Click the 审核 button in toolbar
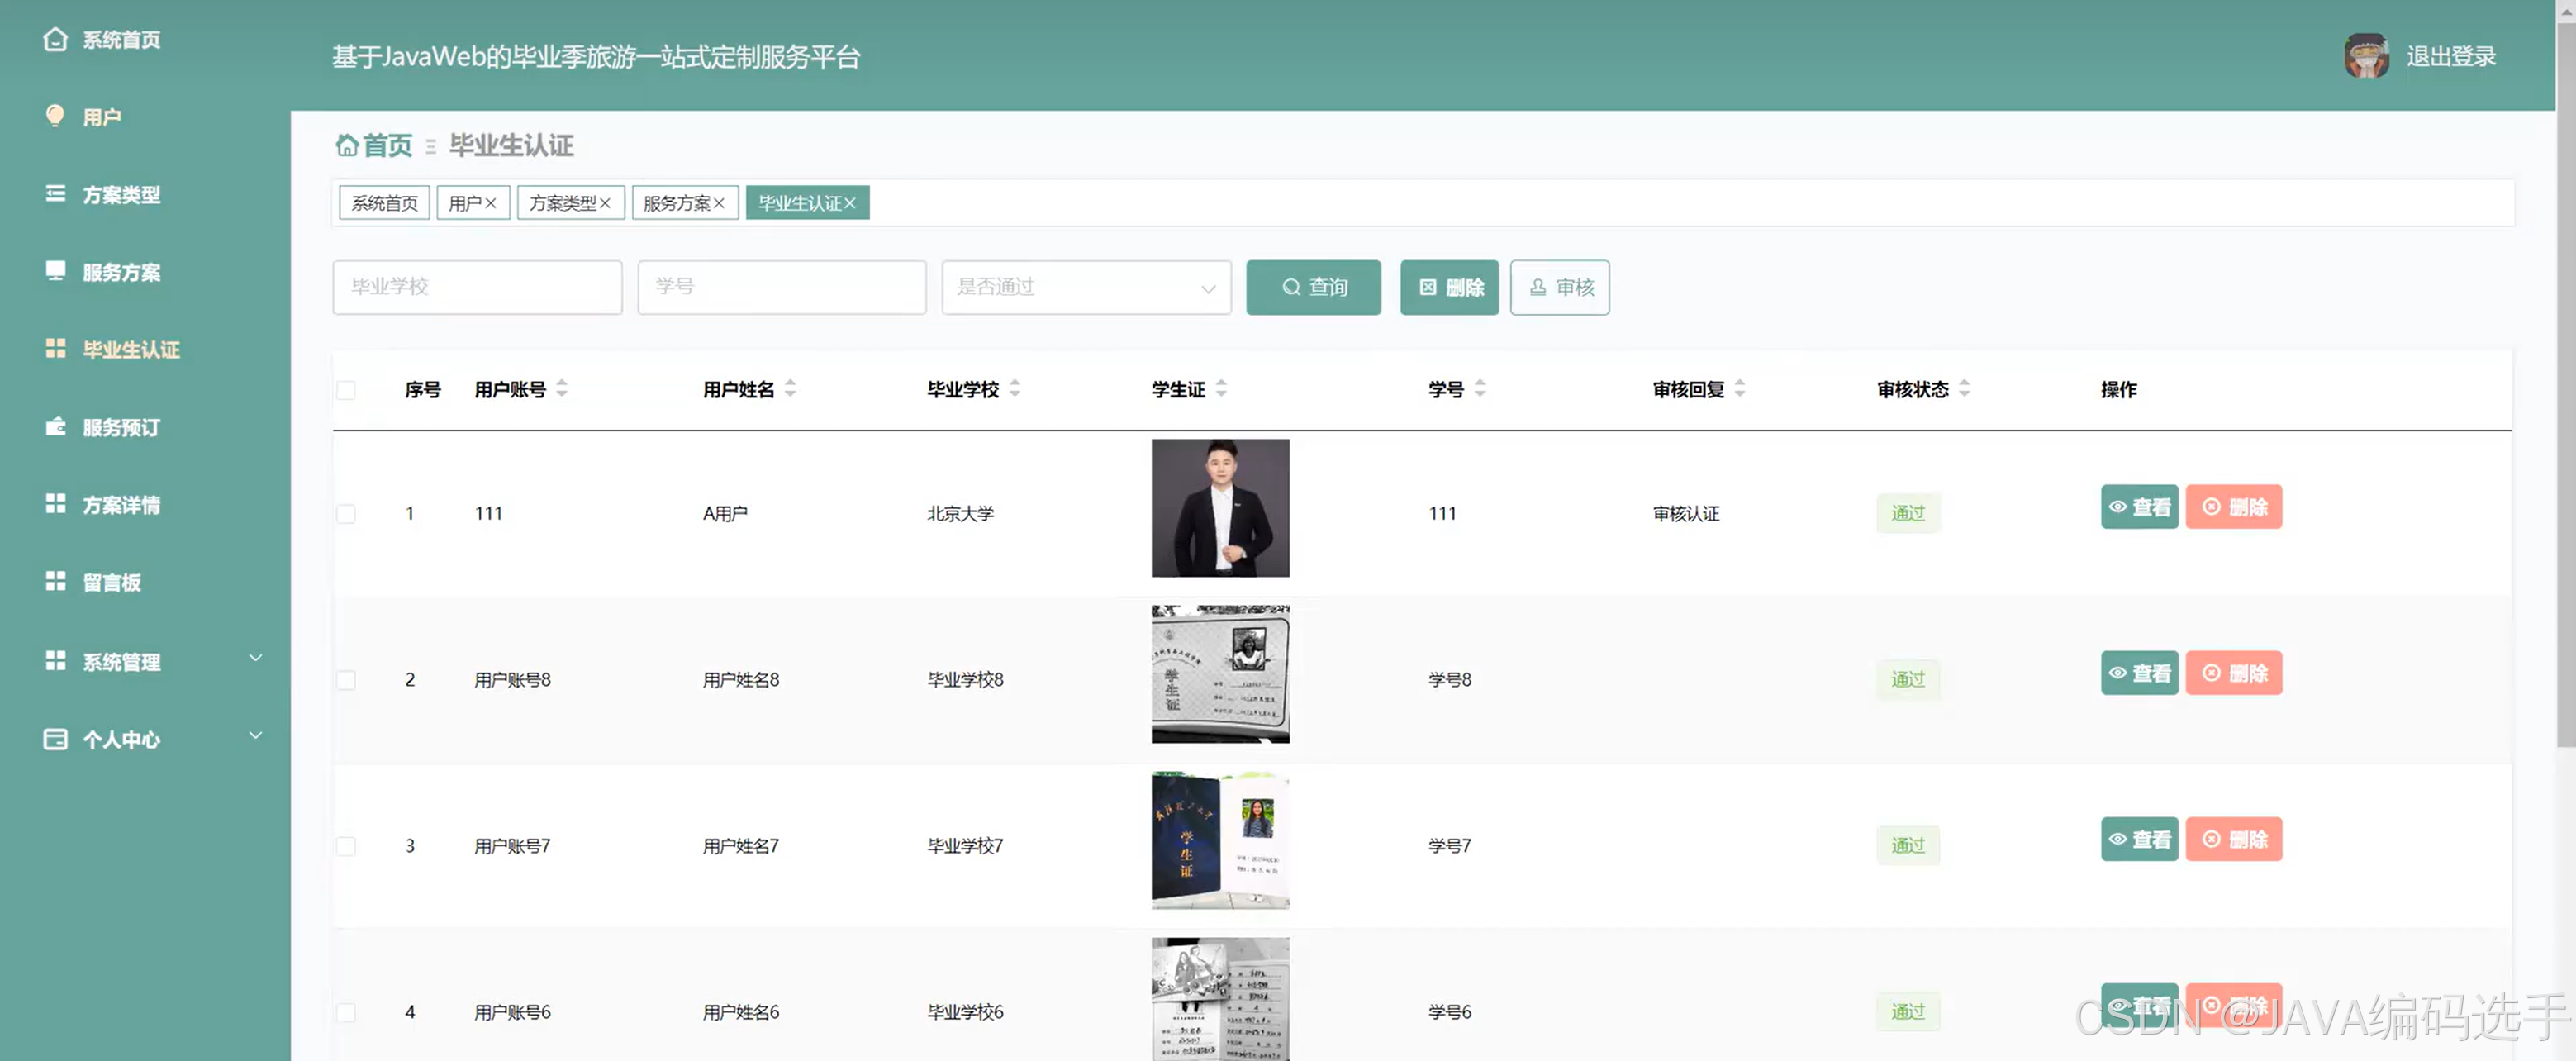Viewport: 2576px width, 1061px height. click(1558, 288)
